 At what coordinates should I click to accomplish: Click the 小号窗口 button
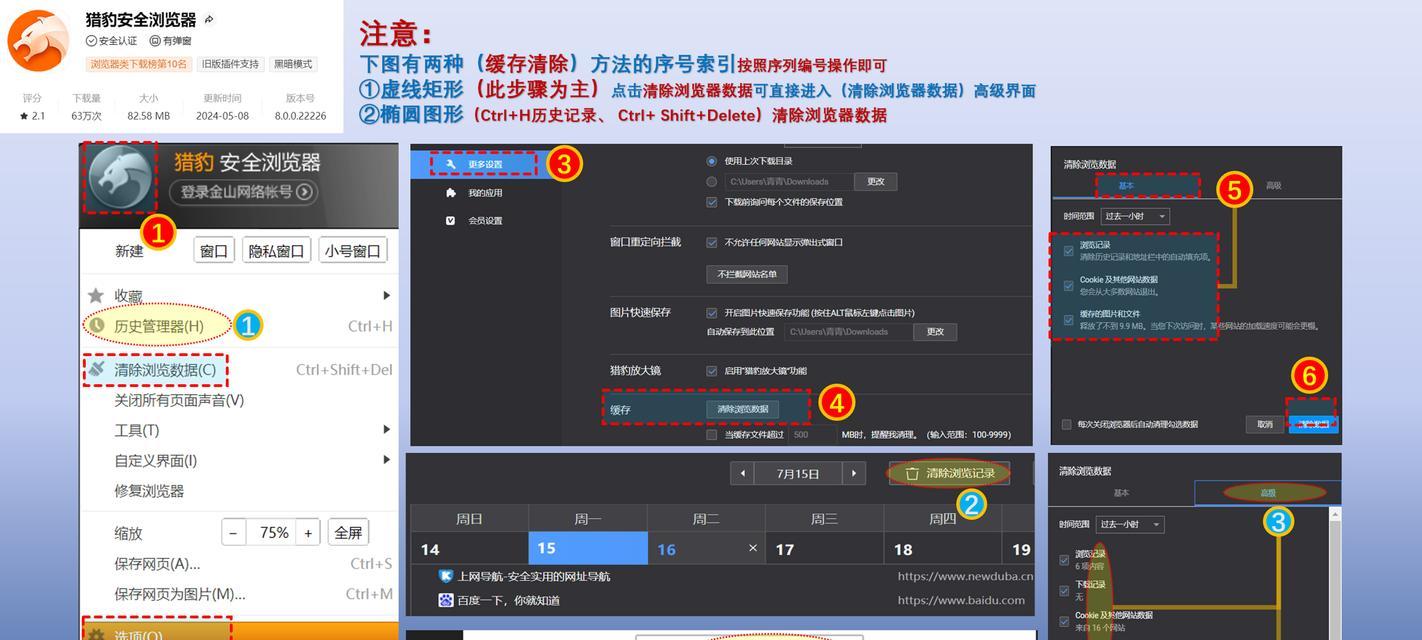[353, 251]
